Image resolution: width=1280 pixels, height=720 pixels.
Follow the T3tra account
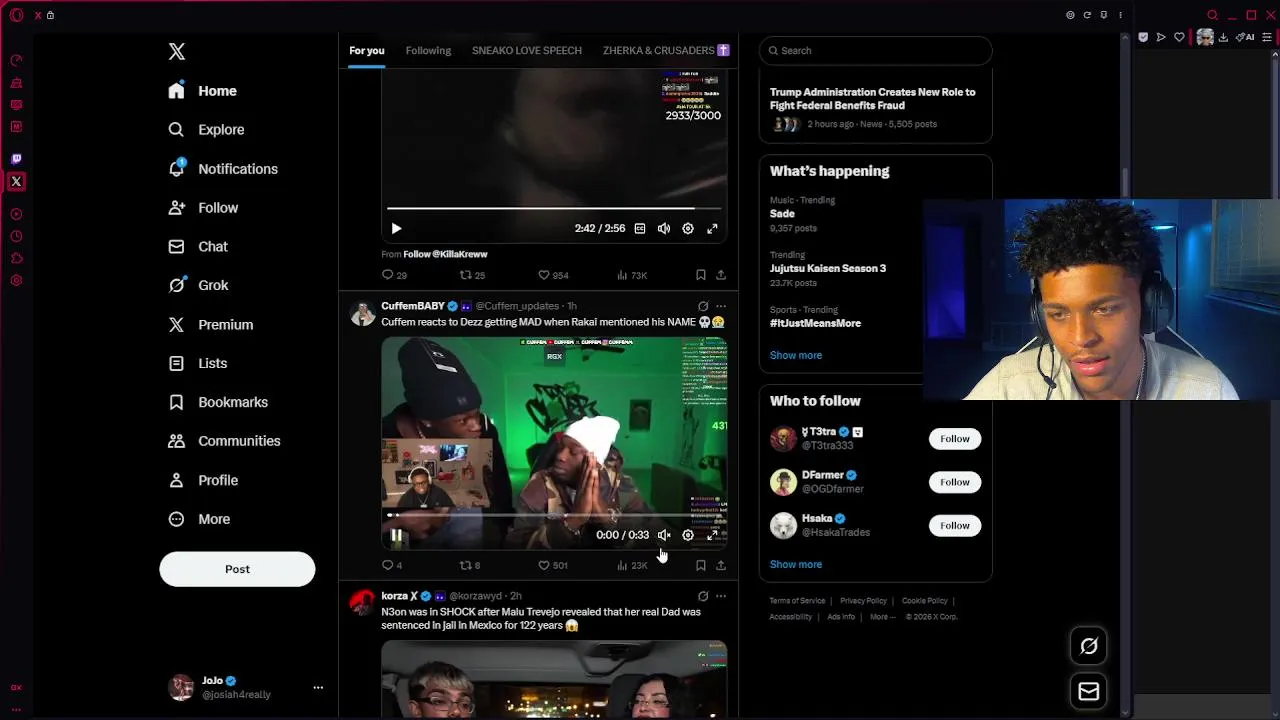955,439
